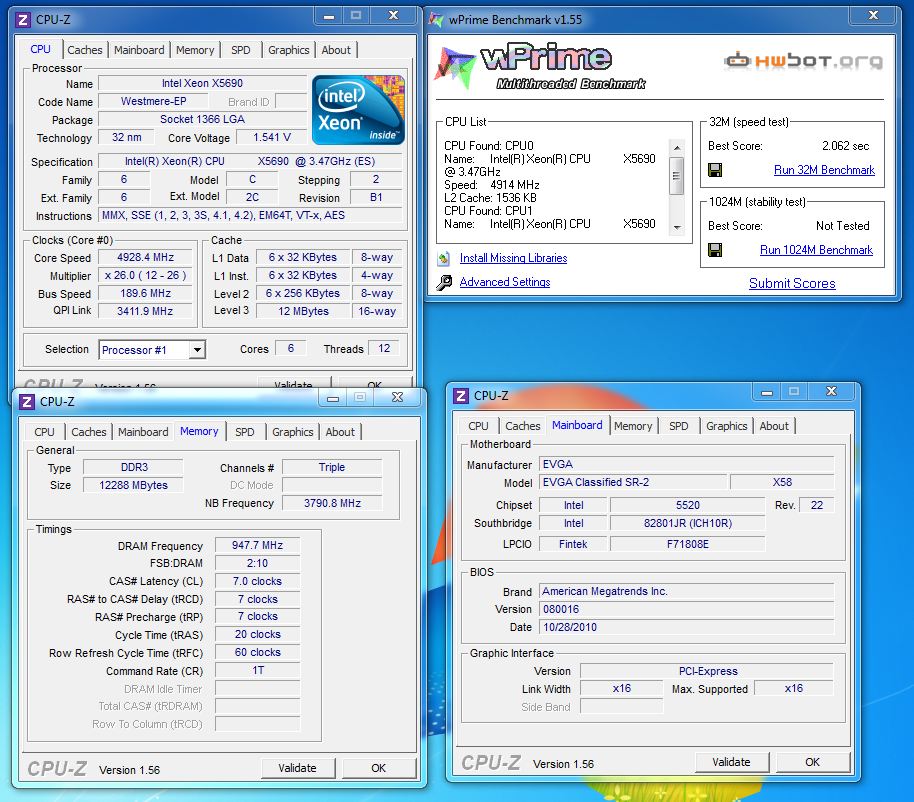Open Mainboard tab in the Memory CPU-Z window
This screenshot has height=802, width=914.
[x=143, y=432]
